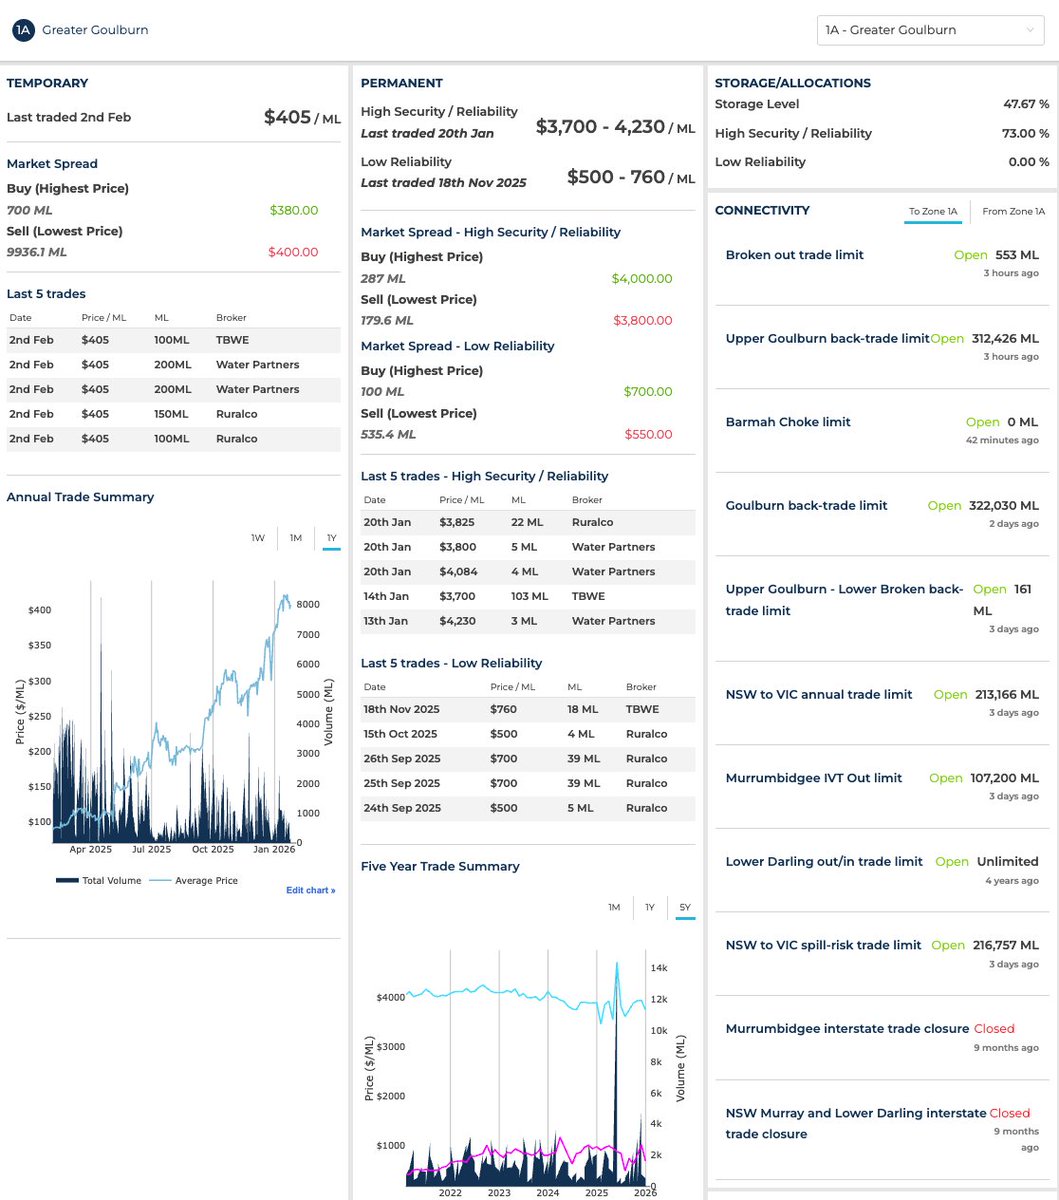Click the NSW to VIC annual trade limit
1059x1200 pixels.
[x=882, y=703]
